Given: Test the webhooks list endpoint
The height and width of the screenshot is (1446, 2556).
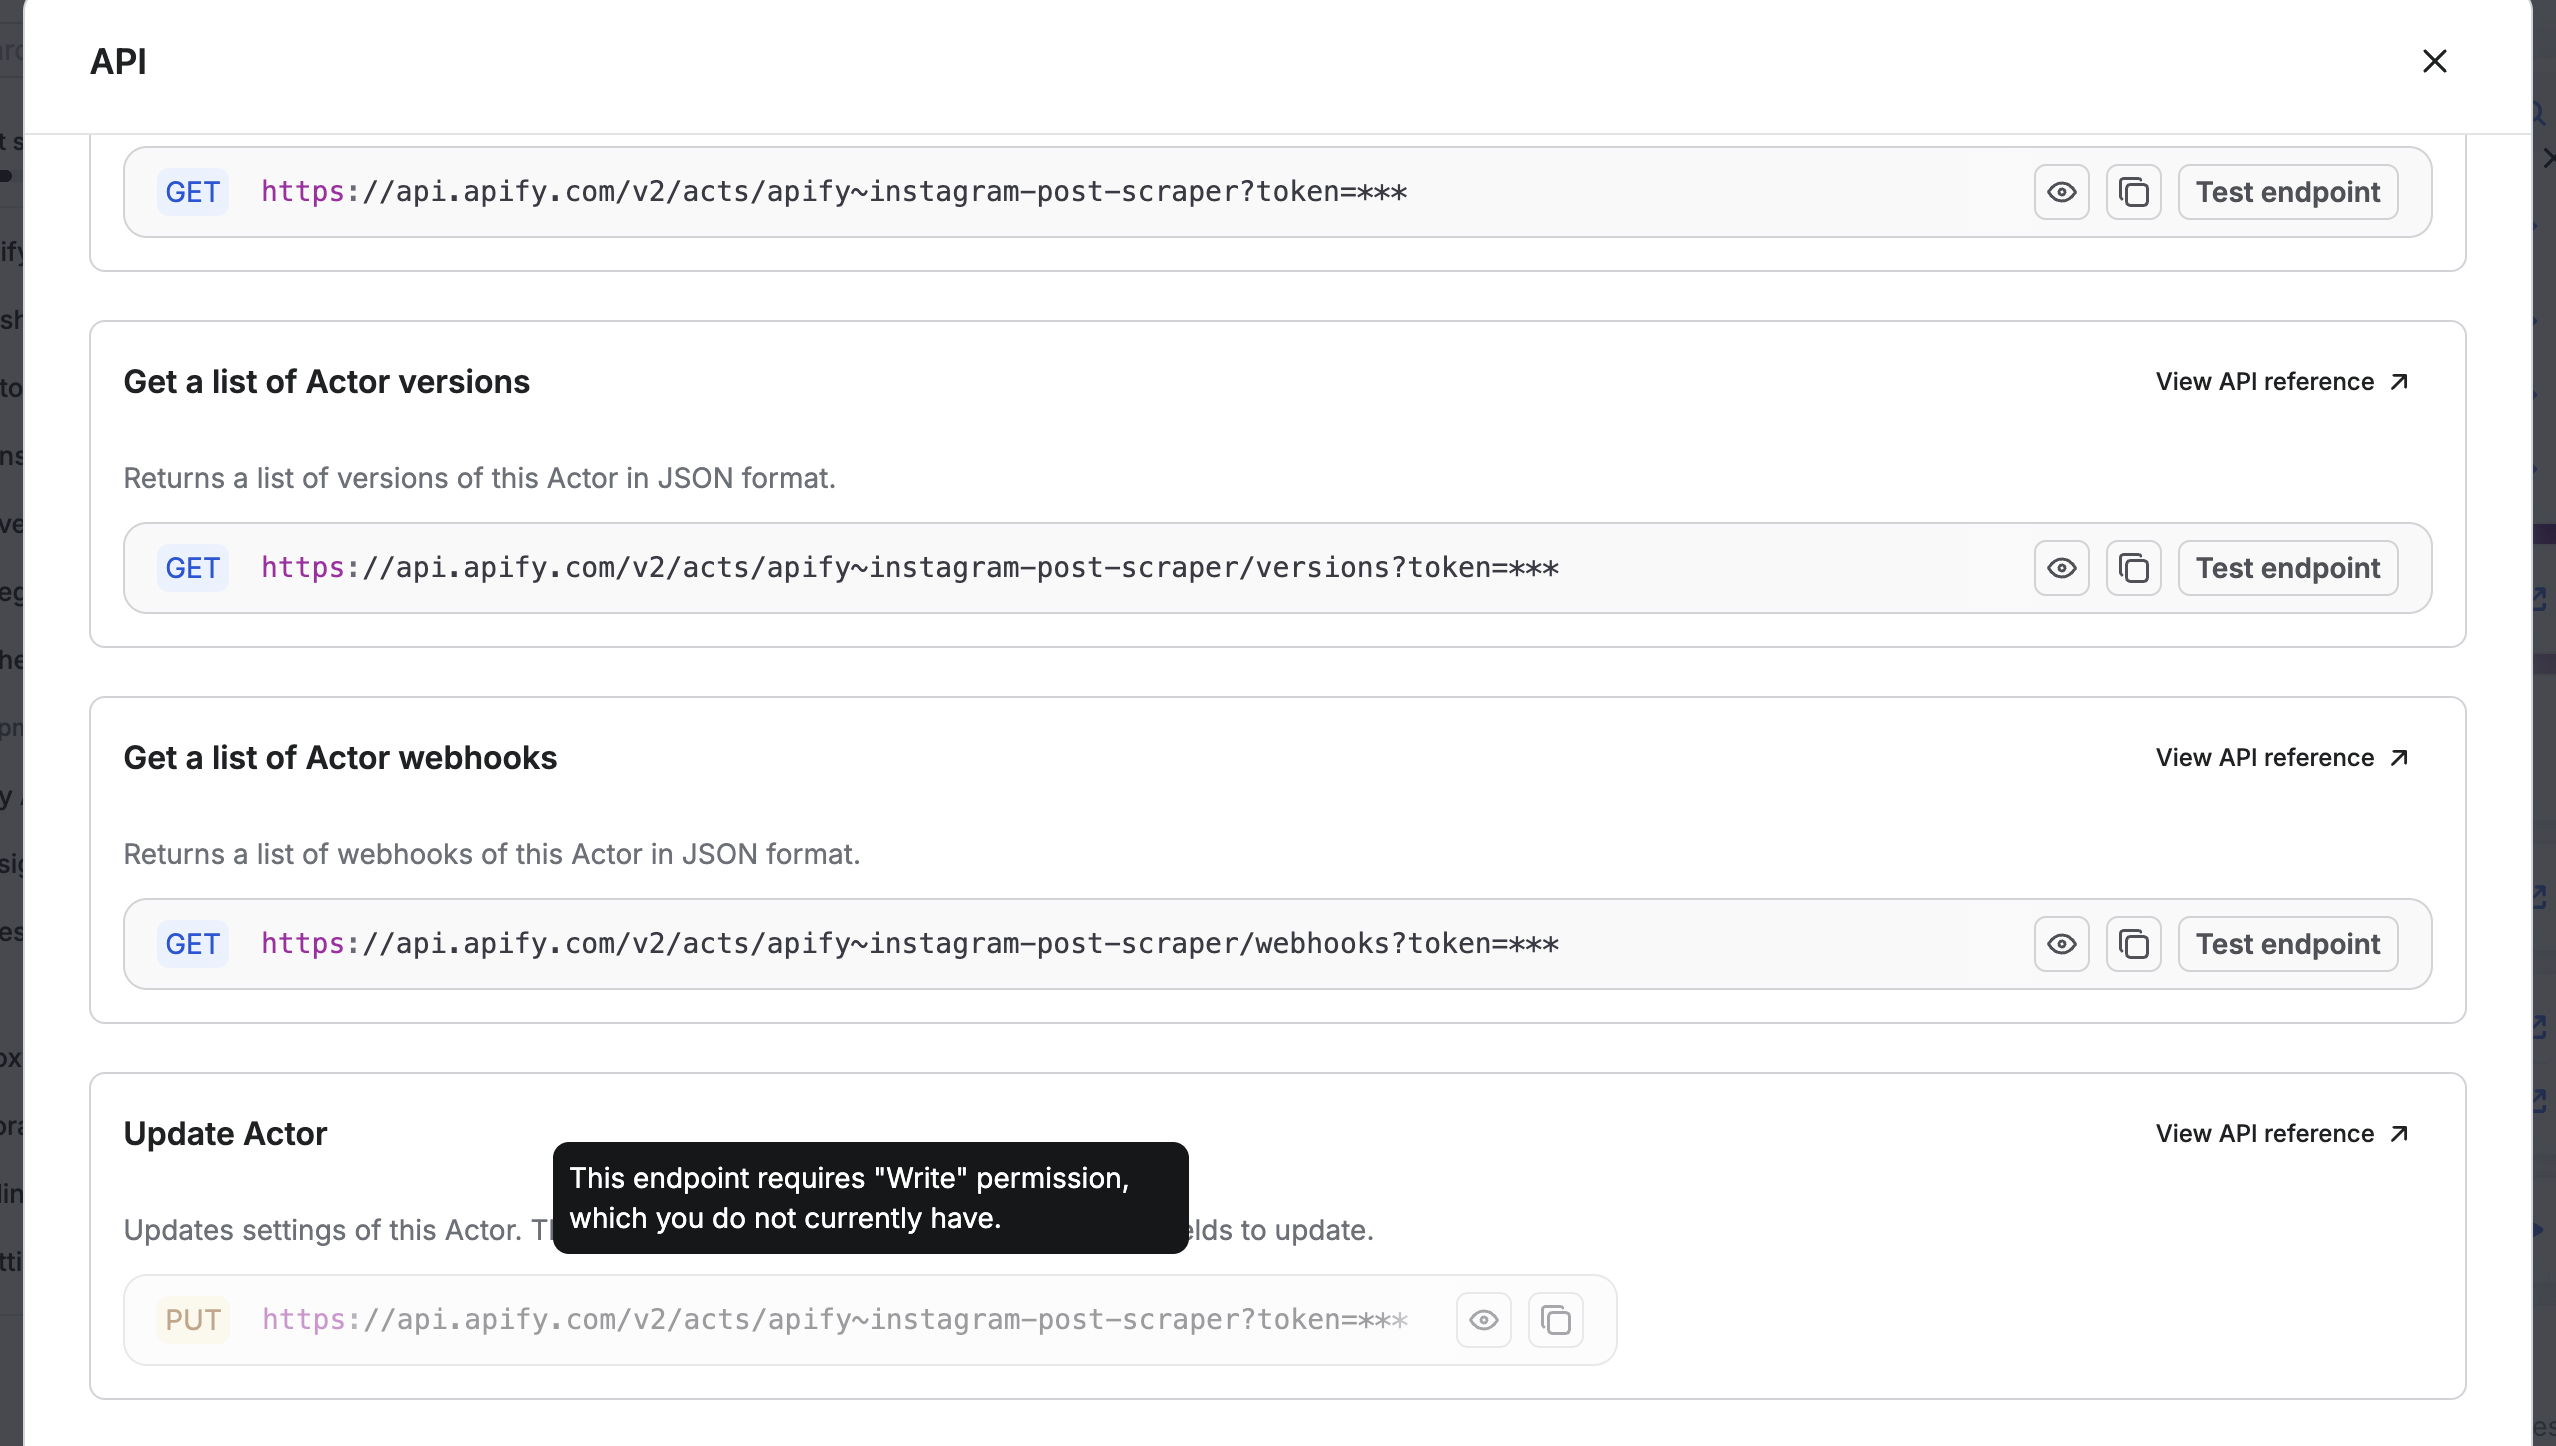Looking at the screenshot, I should click(x=2287, y=944).
